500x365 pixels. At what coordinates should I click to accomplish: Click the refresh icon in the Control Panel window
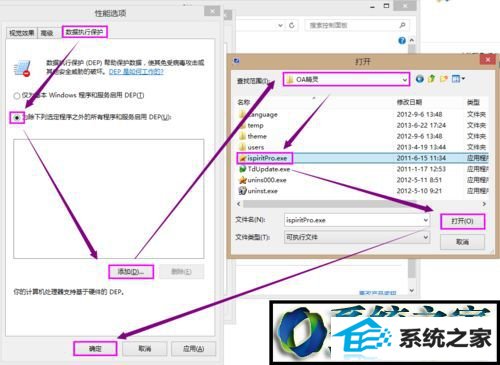coord(292,25)
